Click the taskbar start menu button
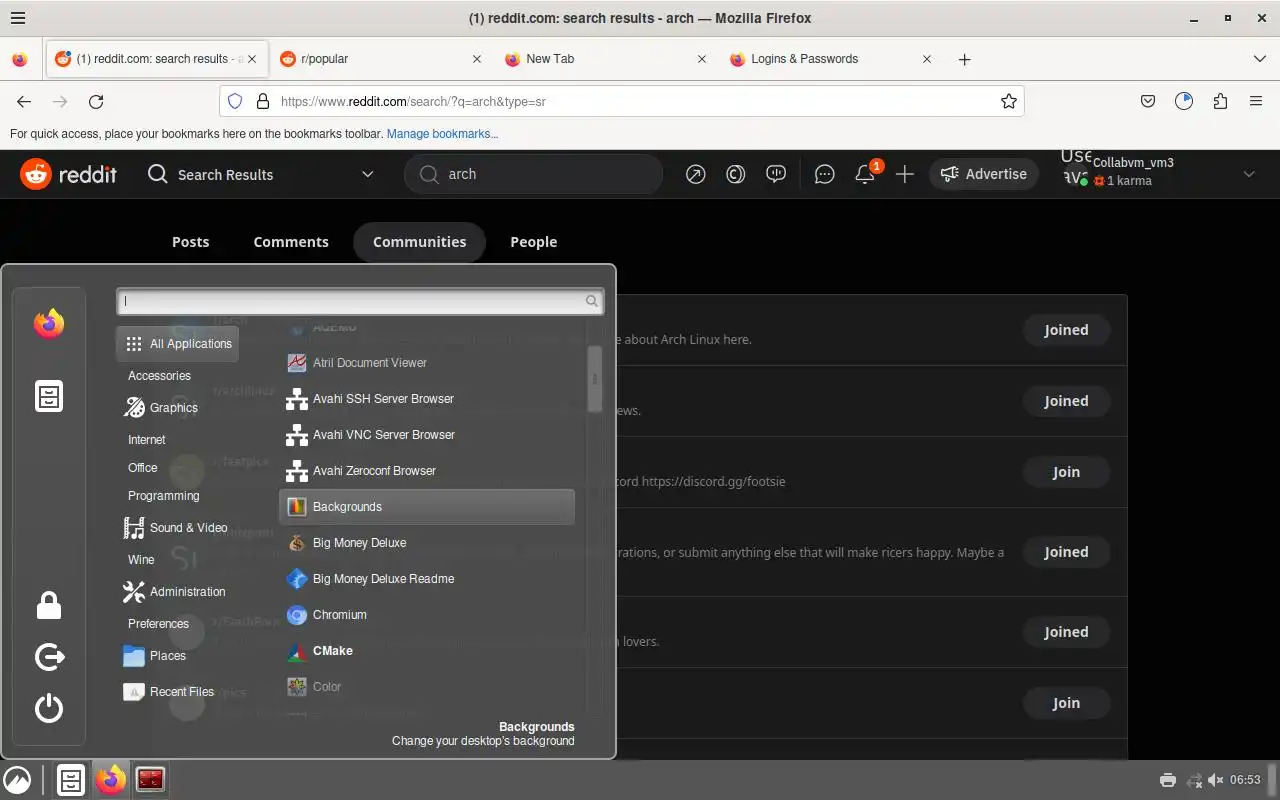Viewport: 1280px width, 800px height. 17,780
